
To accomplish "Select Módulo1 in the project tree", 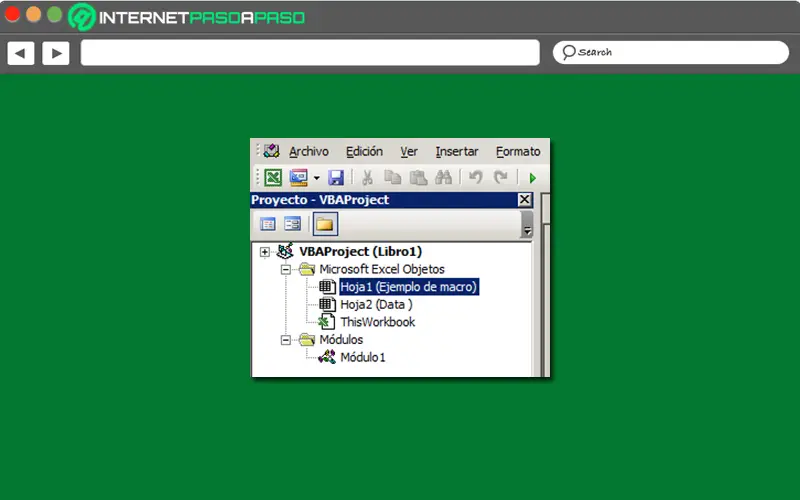I will (363, 357).
